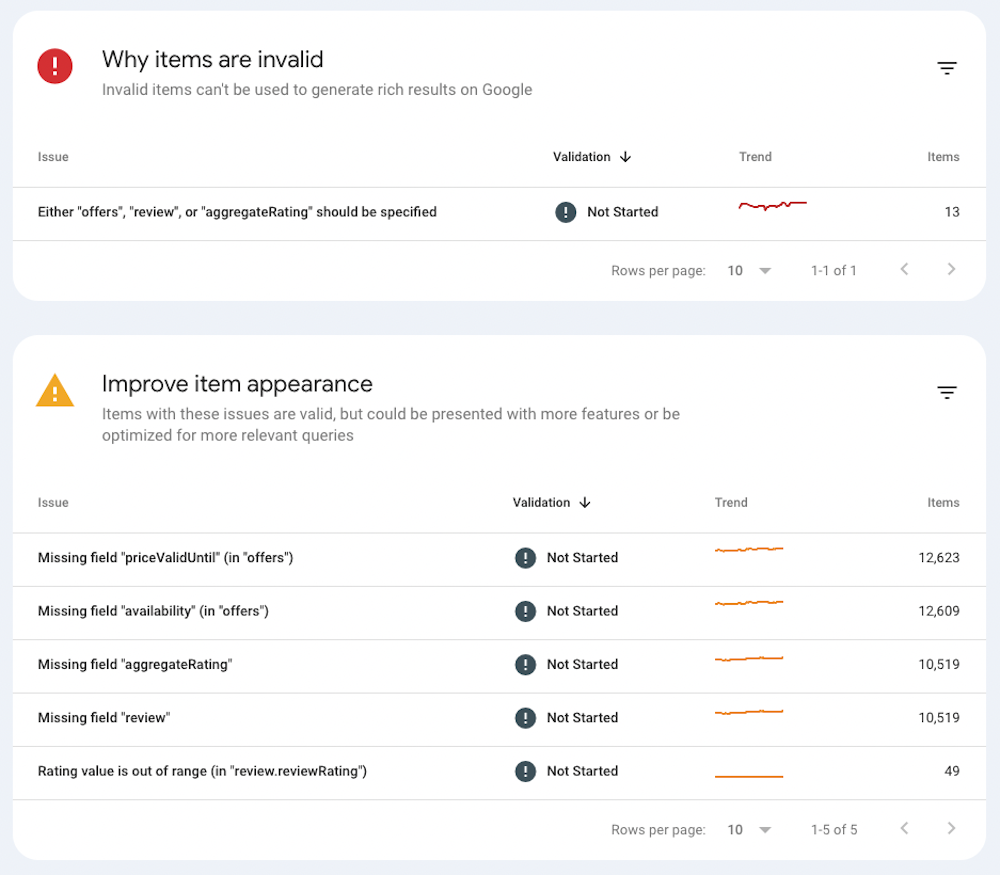Open the filter icon on 'Improve item appearance' card

click(947, 392)
